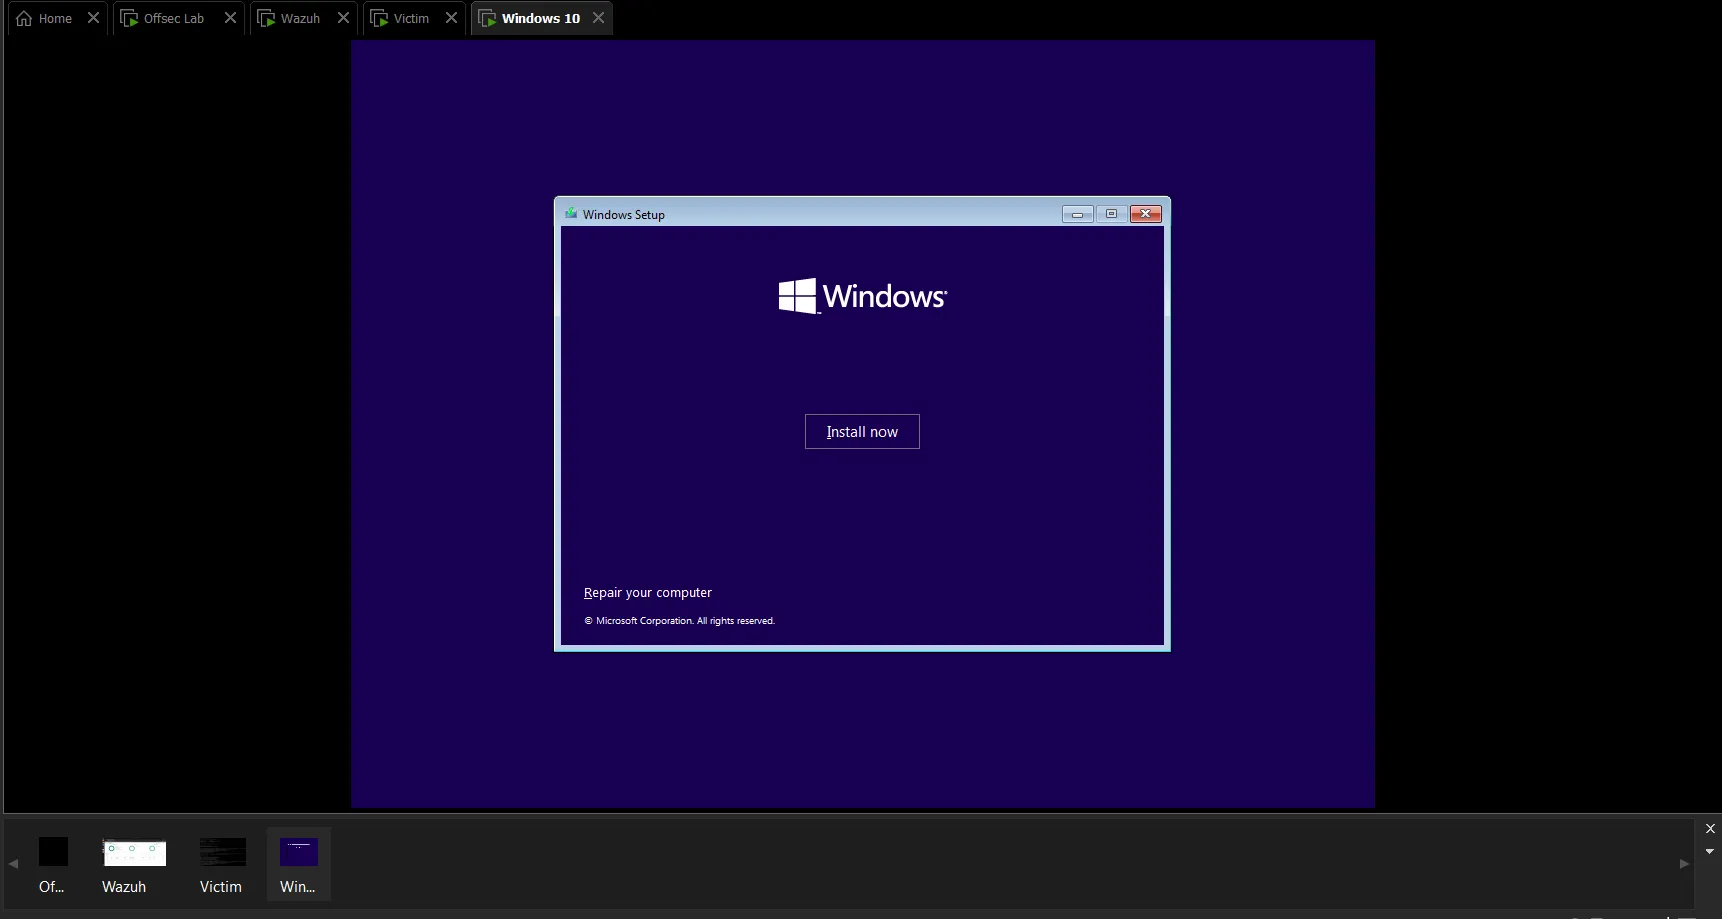Image resolution: width=1722 pixels, height=919 pixels.
Task: Minimize the Windows Setup dialog
Action: 1077,214
